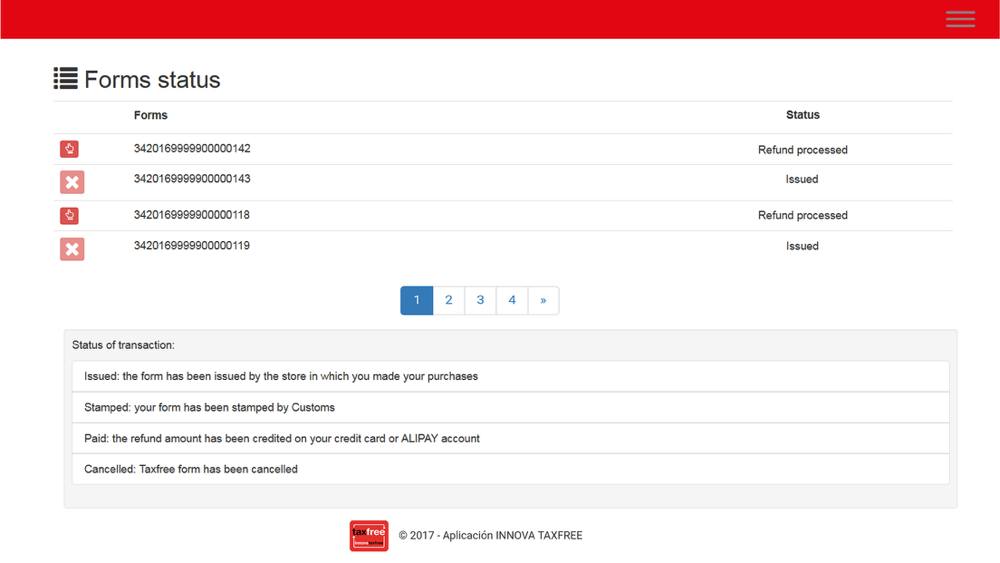The width and height of the screenshot is (1000, 563).
Task: Click Issued status of form ending 119
Action: click(802, 246)
